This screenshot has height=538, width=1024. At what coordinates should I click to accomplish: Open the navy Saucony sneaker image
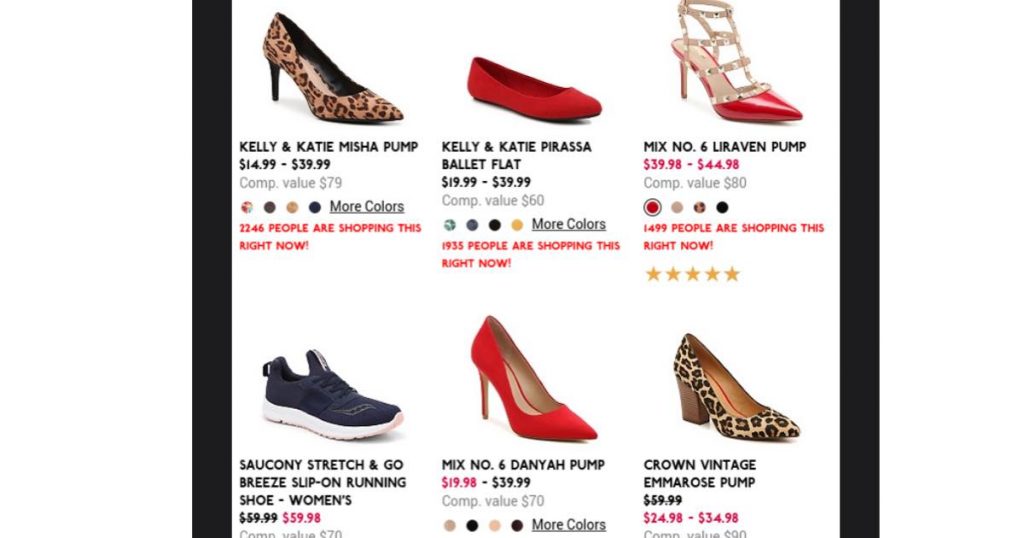[x=332, y=395]
